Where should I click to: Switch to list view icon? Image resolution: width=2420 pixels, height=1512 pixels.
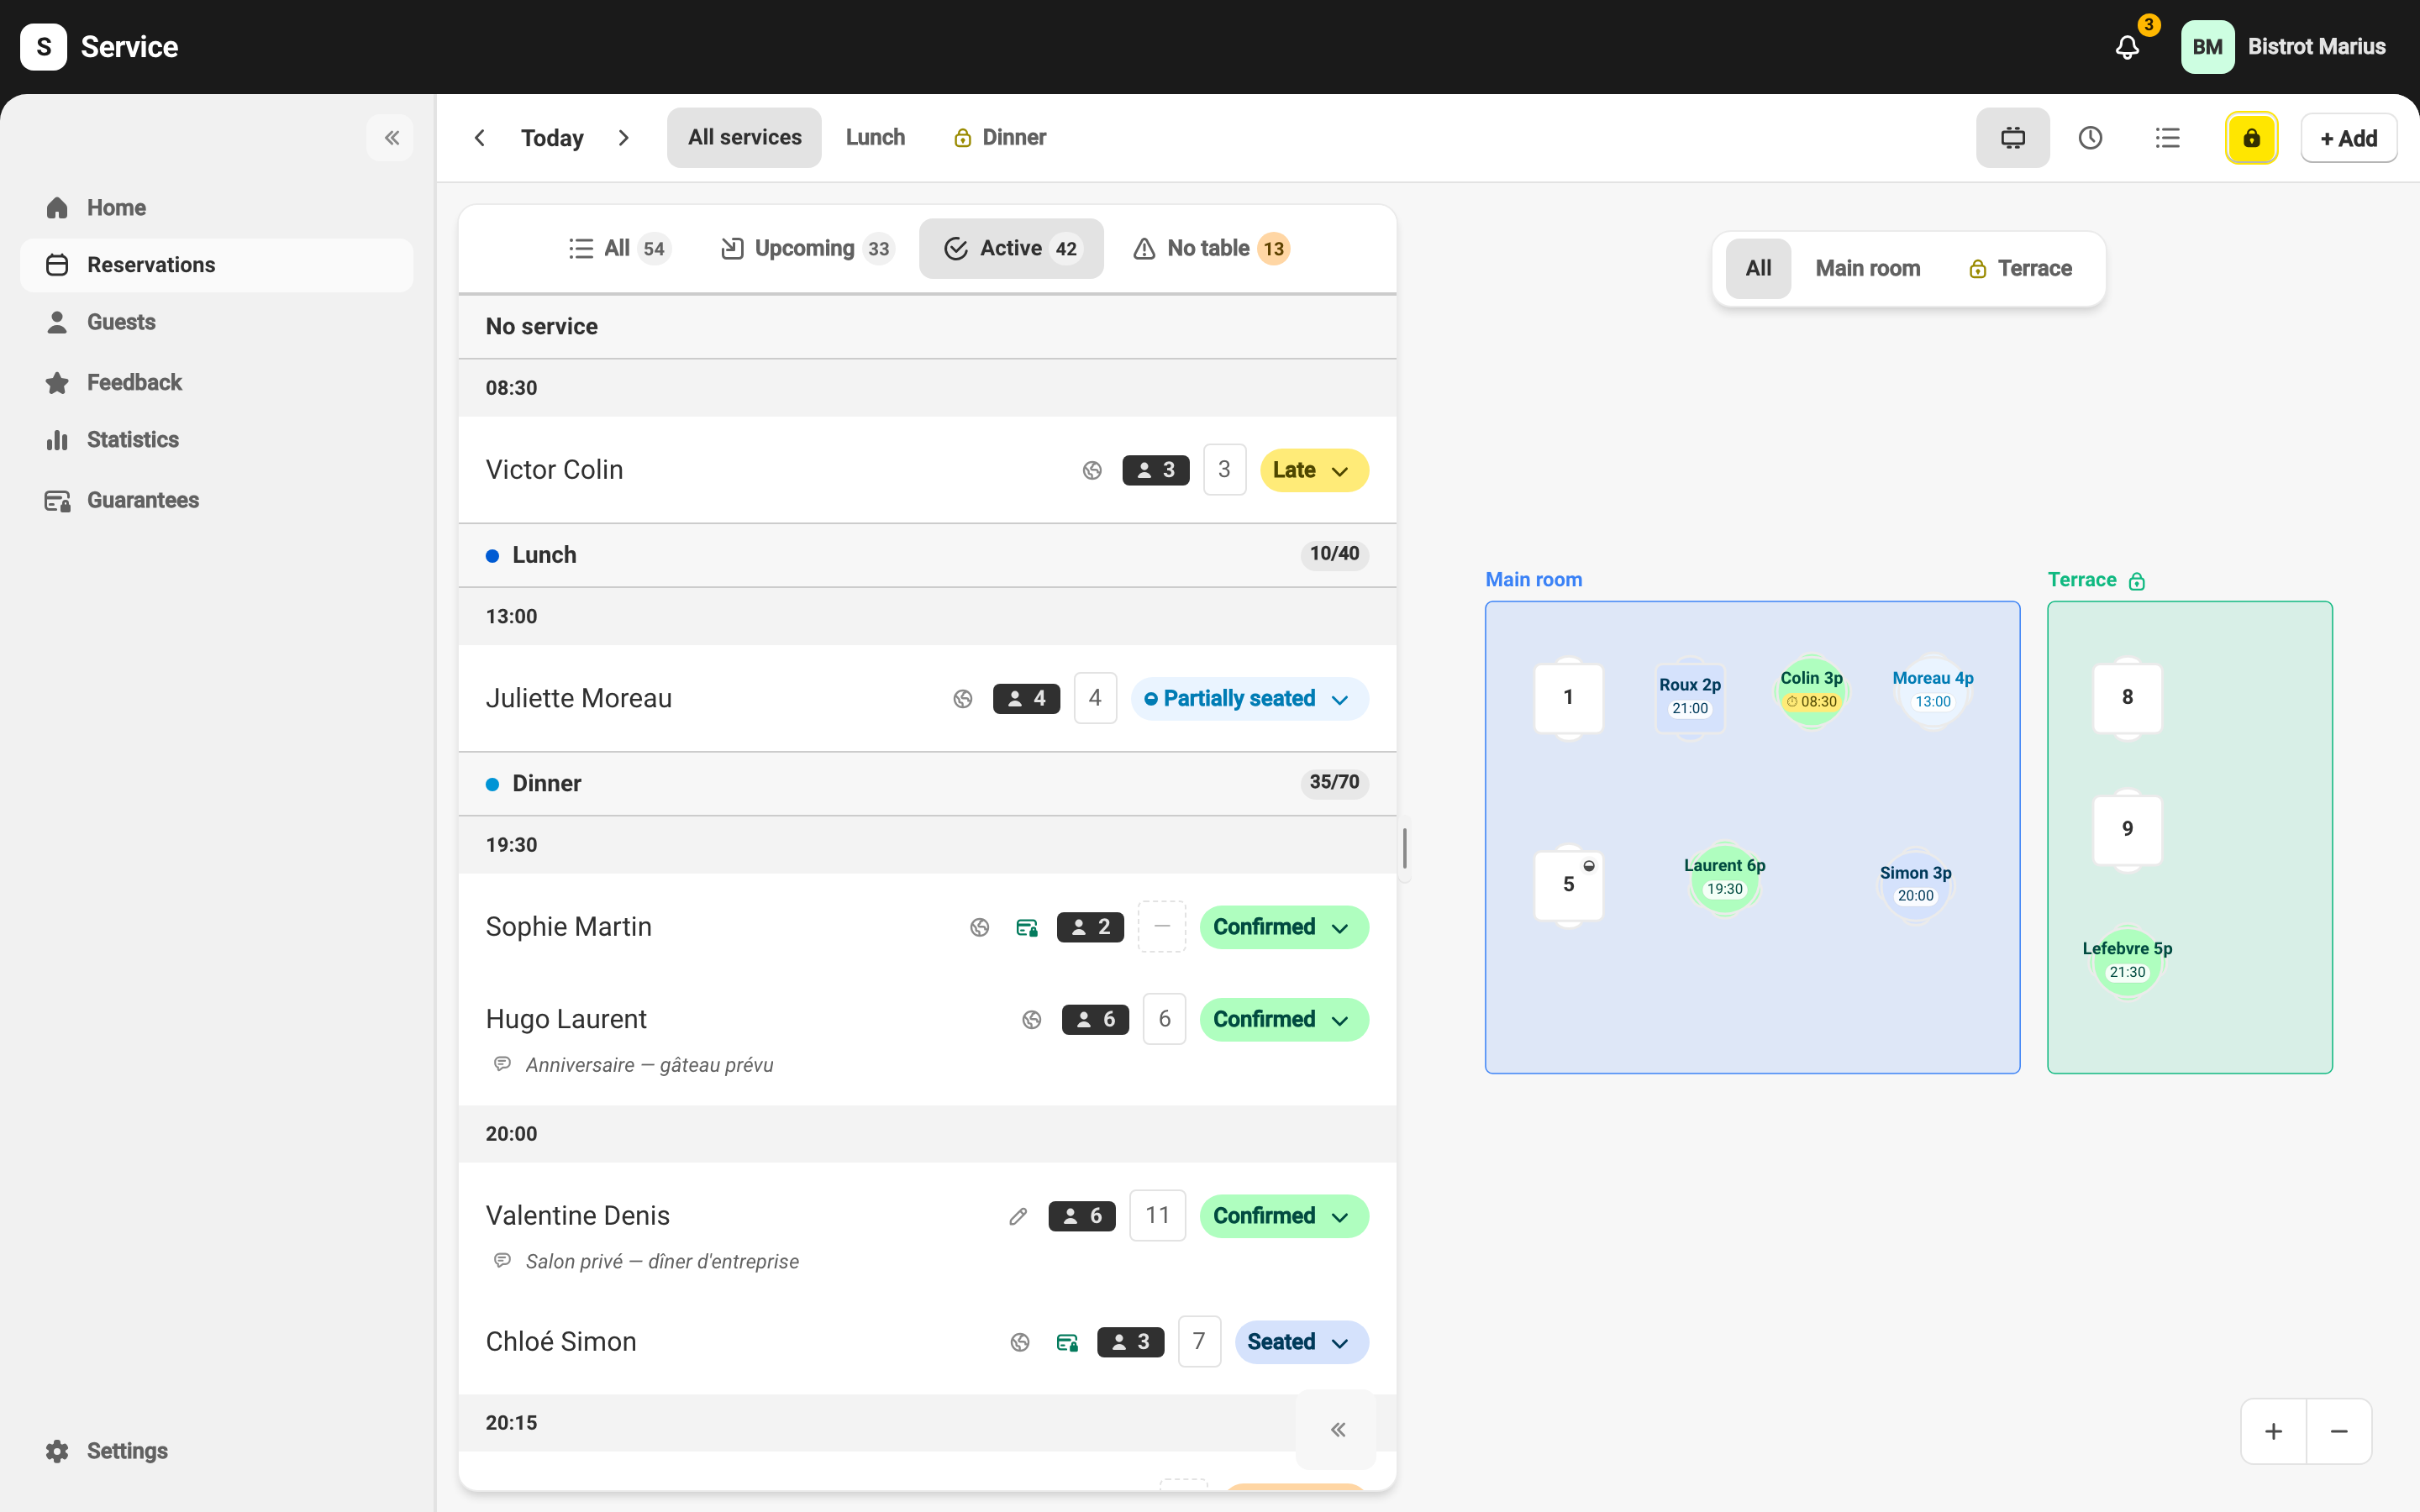[x=2167, y=138]
